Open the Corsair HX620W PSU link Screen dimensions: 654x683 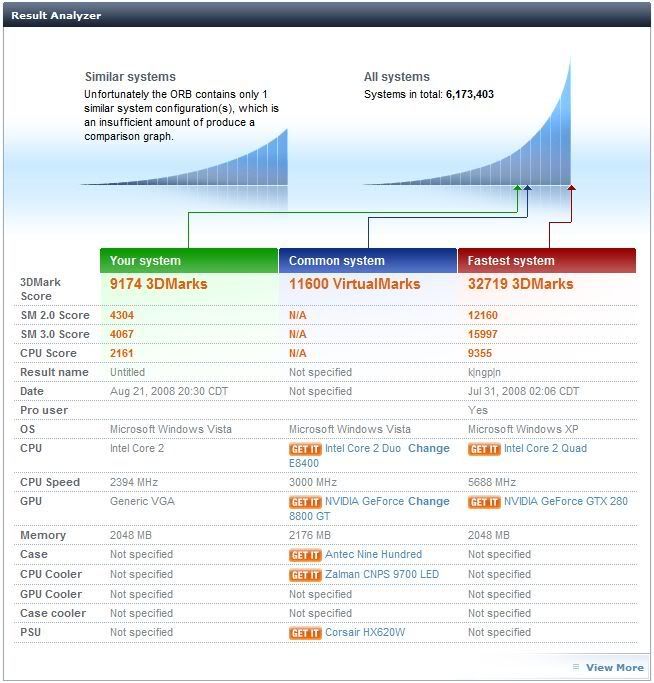pos(365,632)
